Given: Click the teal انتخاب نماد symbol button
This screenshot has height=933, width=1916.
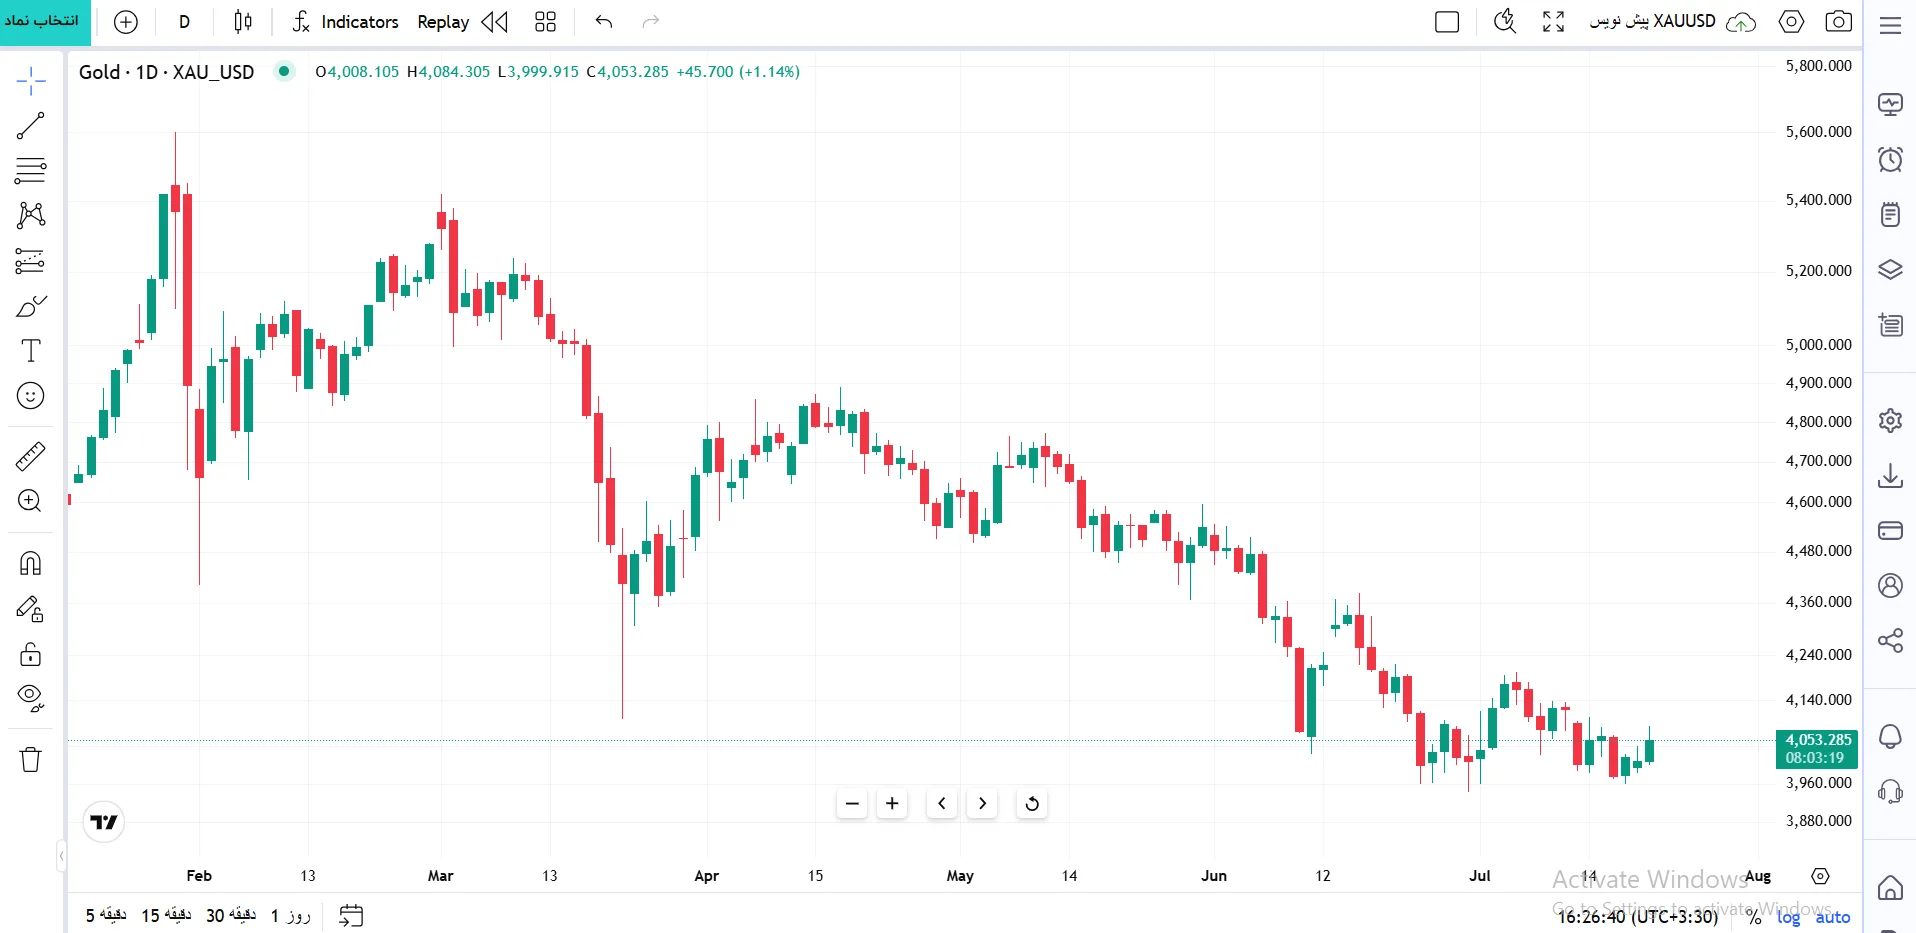Looking at the screenshot, I should [45, 22].
